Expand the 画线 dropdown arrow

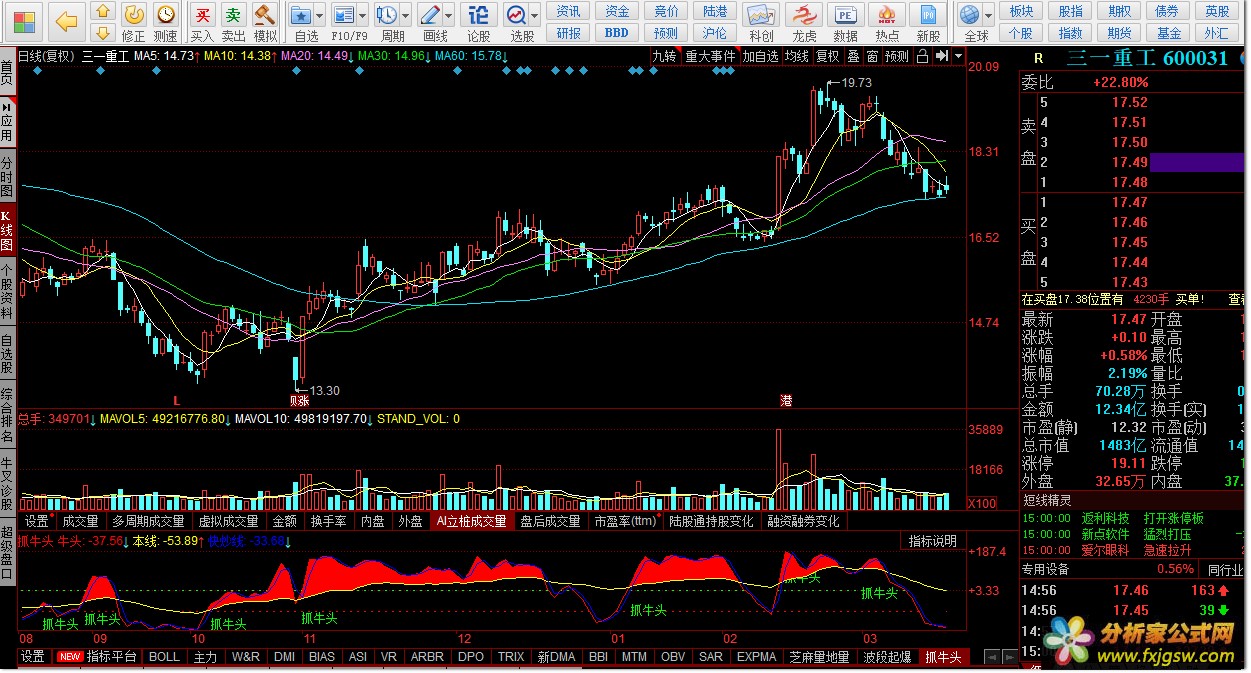click(449, 16)
